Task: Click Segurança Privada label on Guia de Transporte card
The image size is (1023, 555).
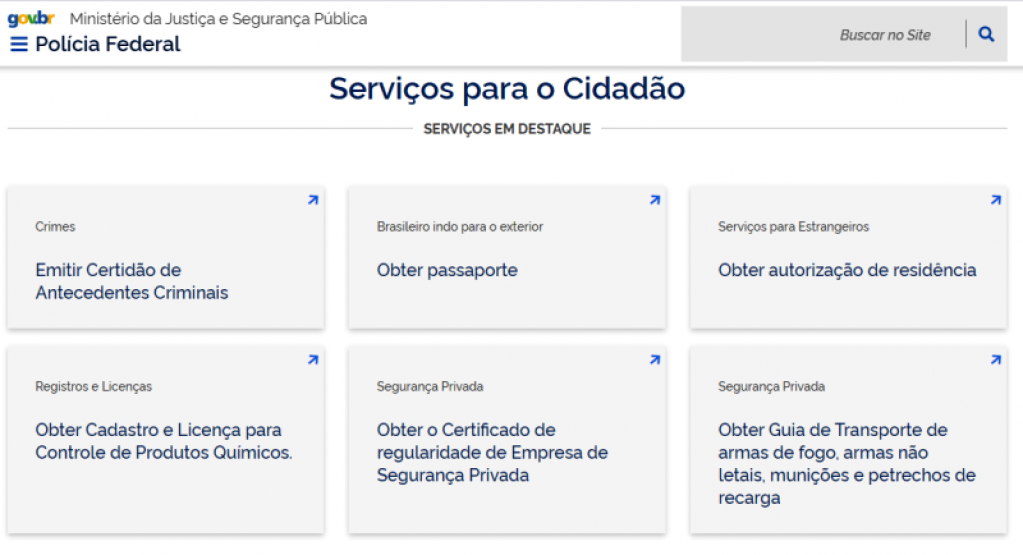Action: 771,387
